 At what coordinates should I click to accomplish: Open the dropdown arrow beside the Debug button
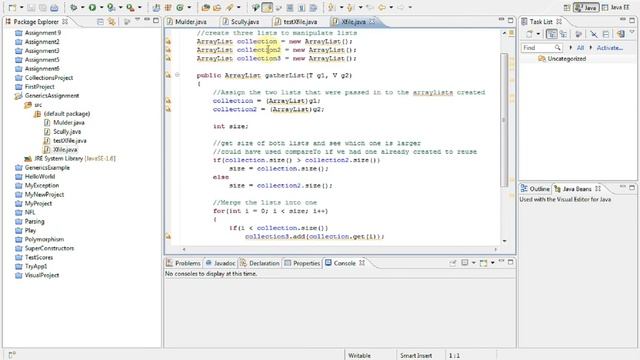tap(82, 7)
